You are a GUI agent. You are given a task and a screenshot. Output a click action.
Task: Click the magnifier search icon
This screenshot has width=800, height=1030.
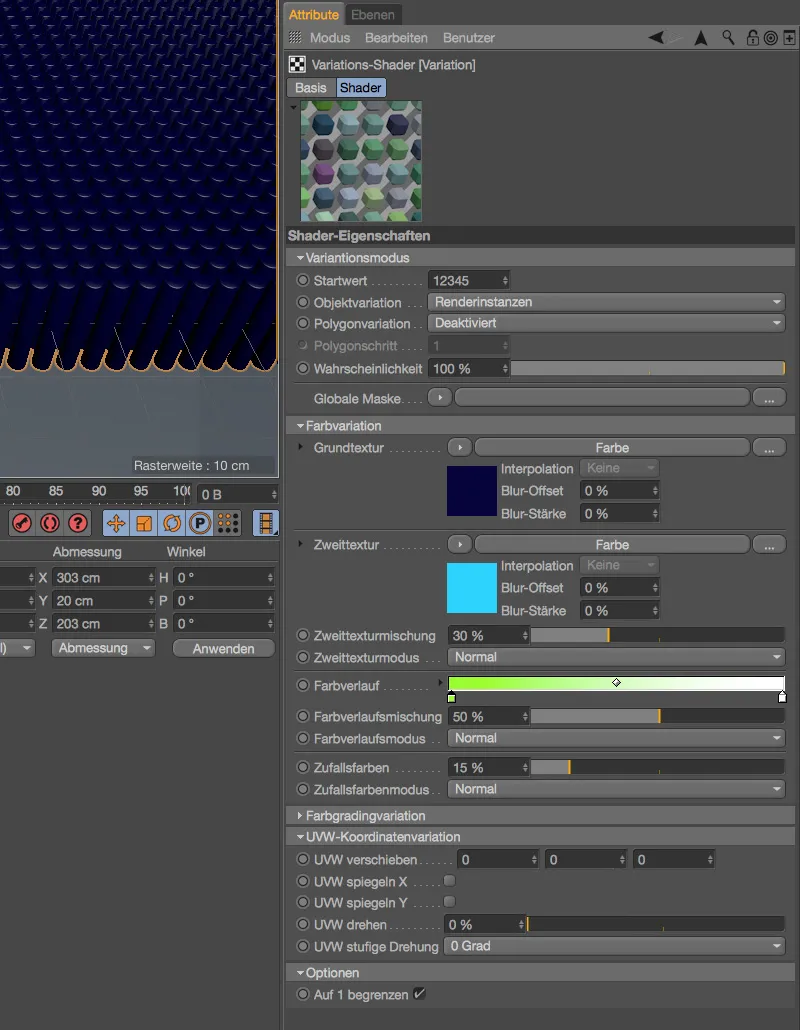728,38
